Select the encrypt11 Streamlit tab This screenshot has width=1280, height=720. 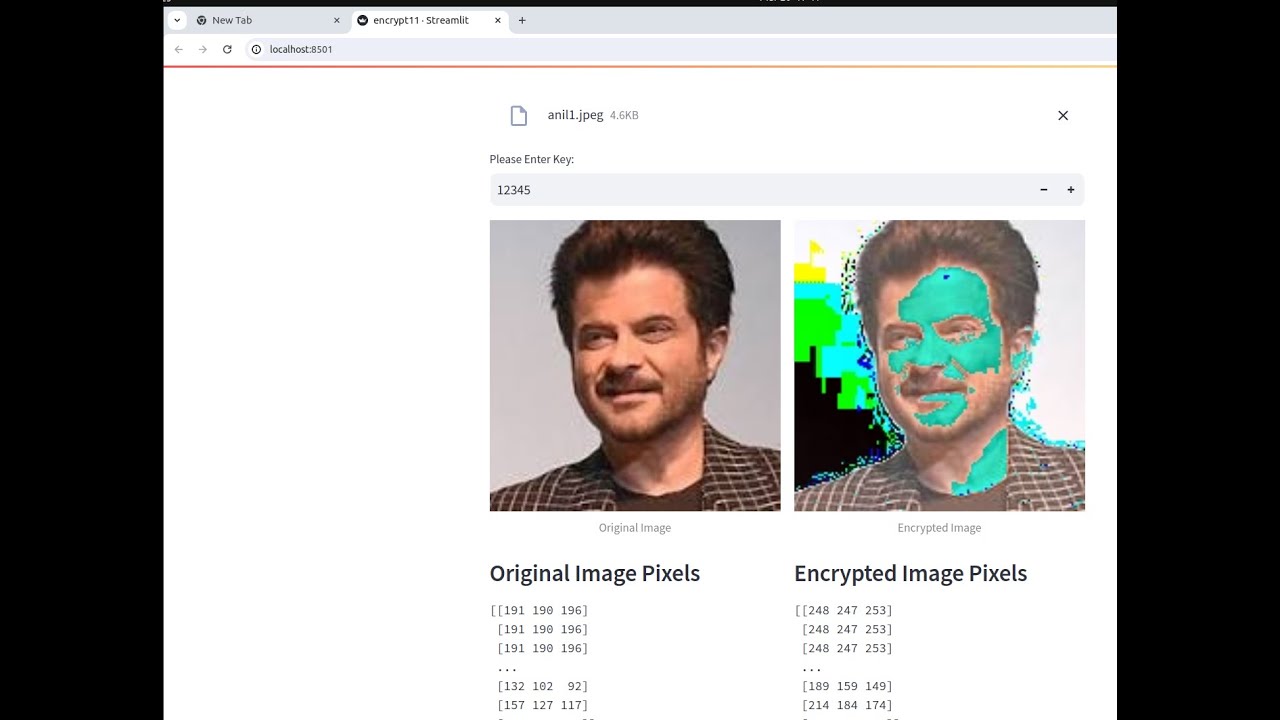tap(430, 20)
